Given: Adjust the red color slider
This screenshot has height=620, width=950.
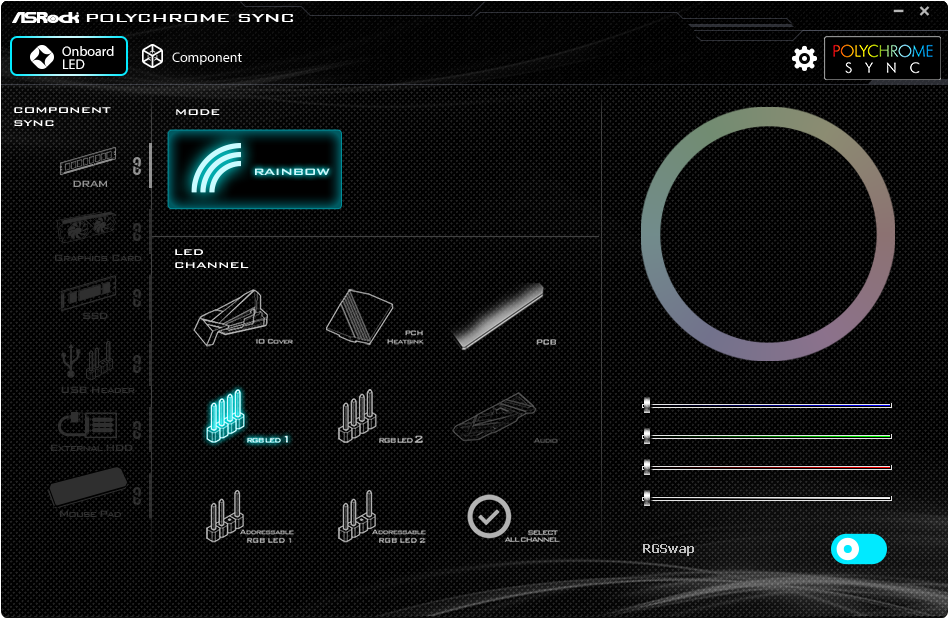Looking at the screenshot, I should point(767,467).
